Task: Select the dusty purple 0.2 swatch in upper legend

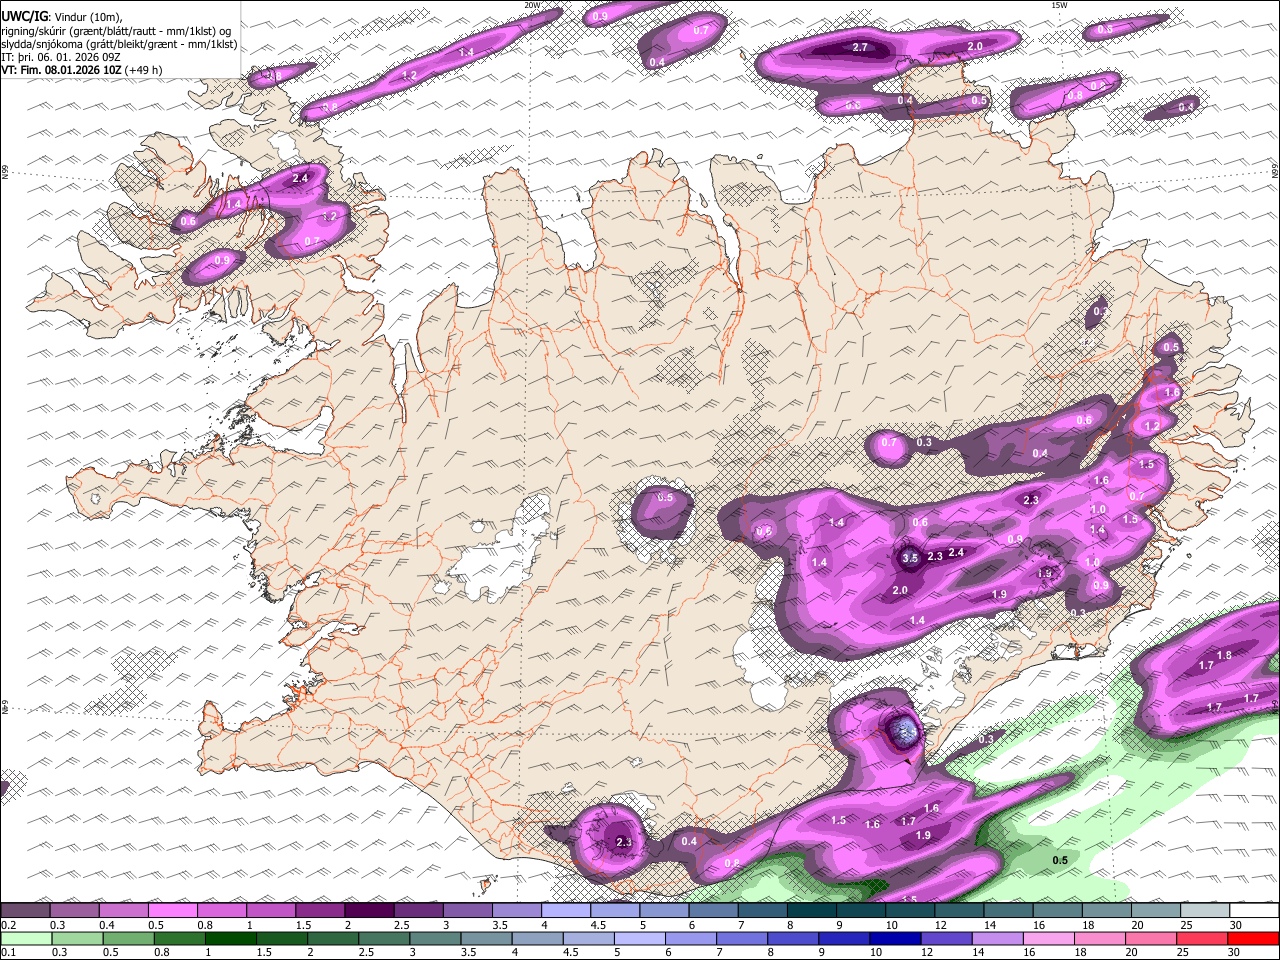Action: point(25,911)
